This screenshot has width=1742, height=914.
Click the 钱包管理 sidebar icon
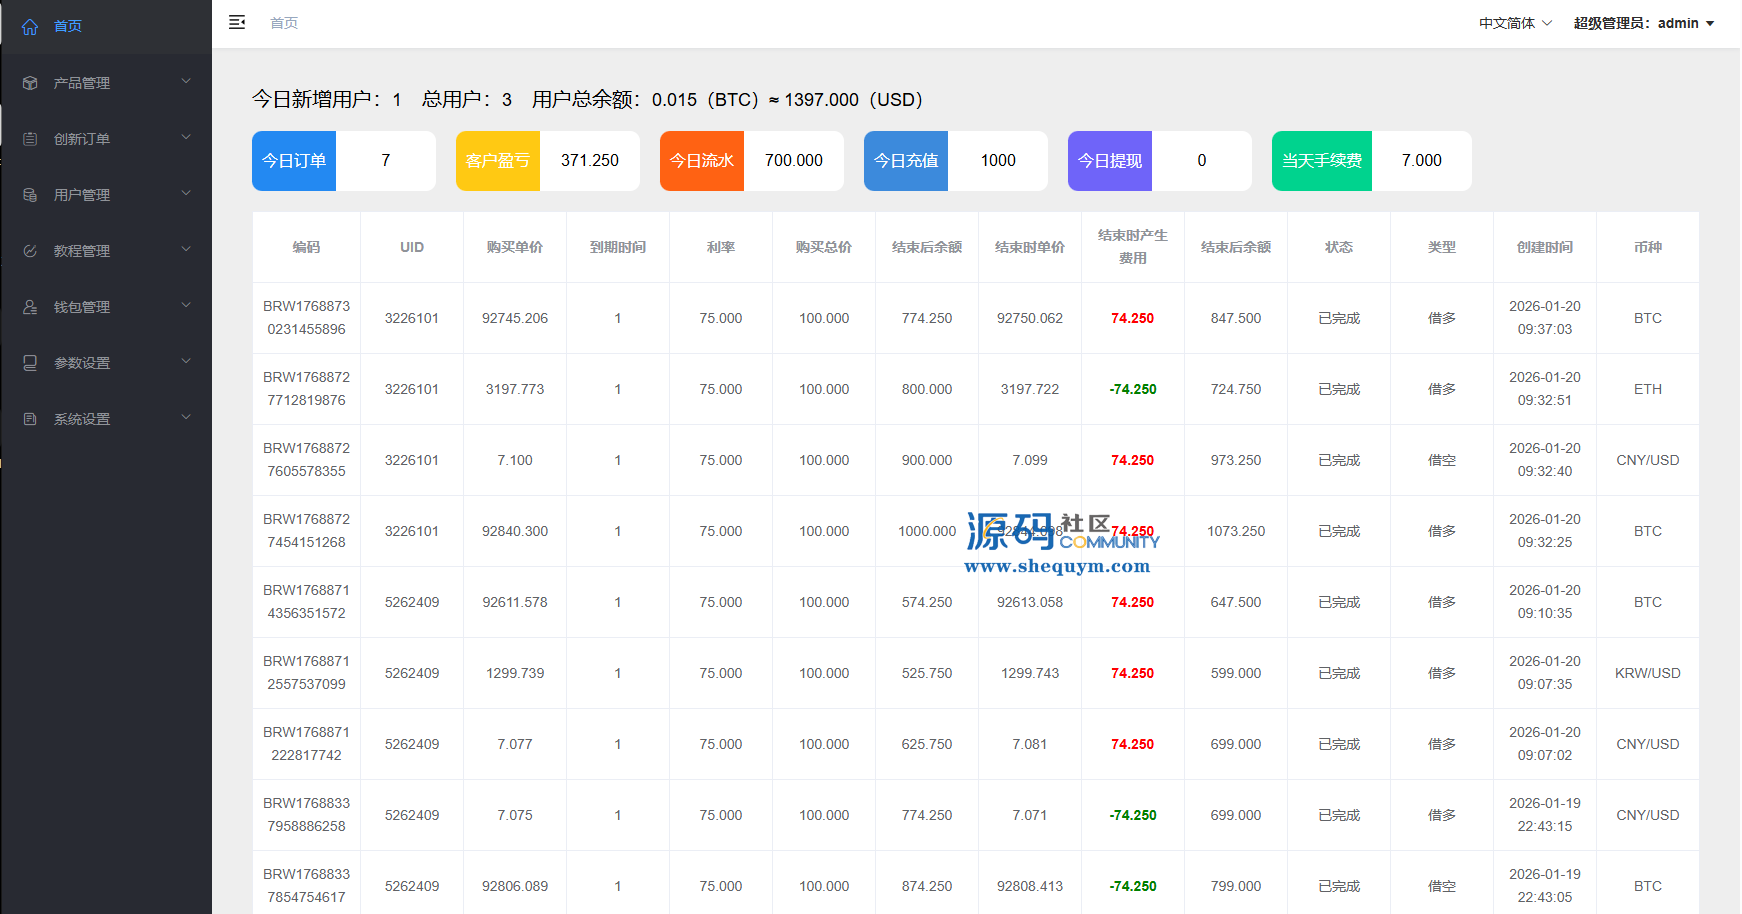30,307
